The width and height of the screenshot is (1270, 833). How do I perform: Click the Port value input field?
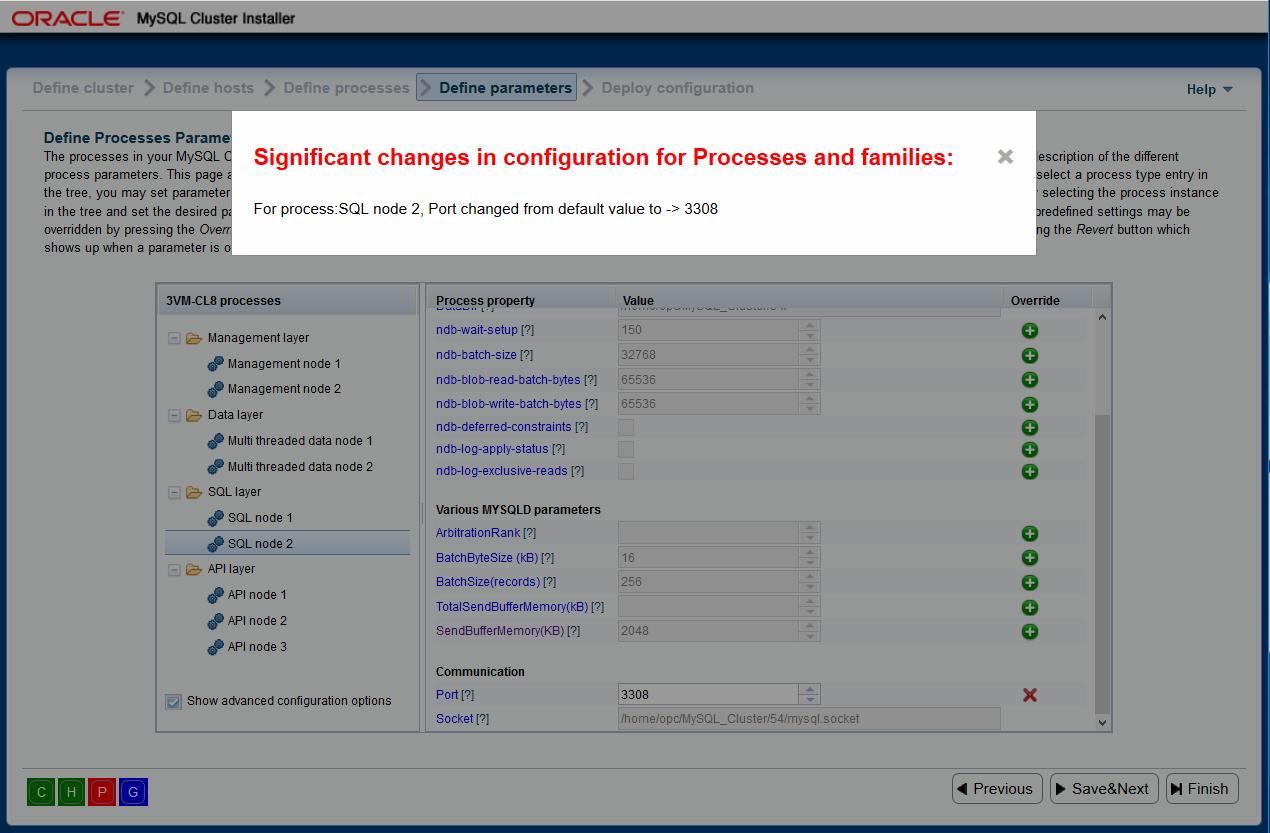pyautogui.click(x=709, y=694)
